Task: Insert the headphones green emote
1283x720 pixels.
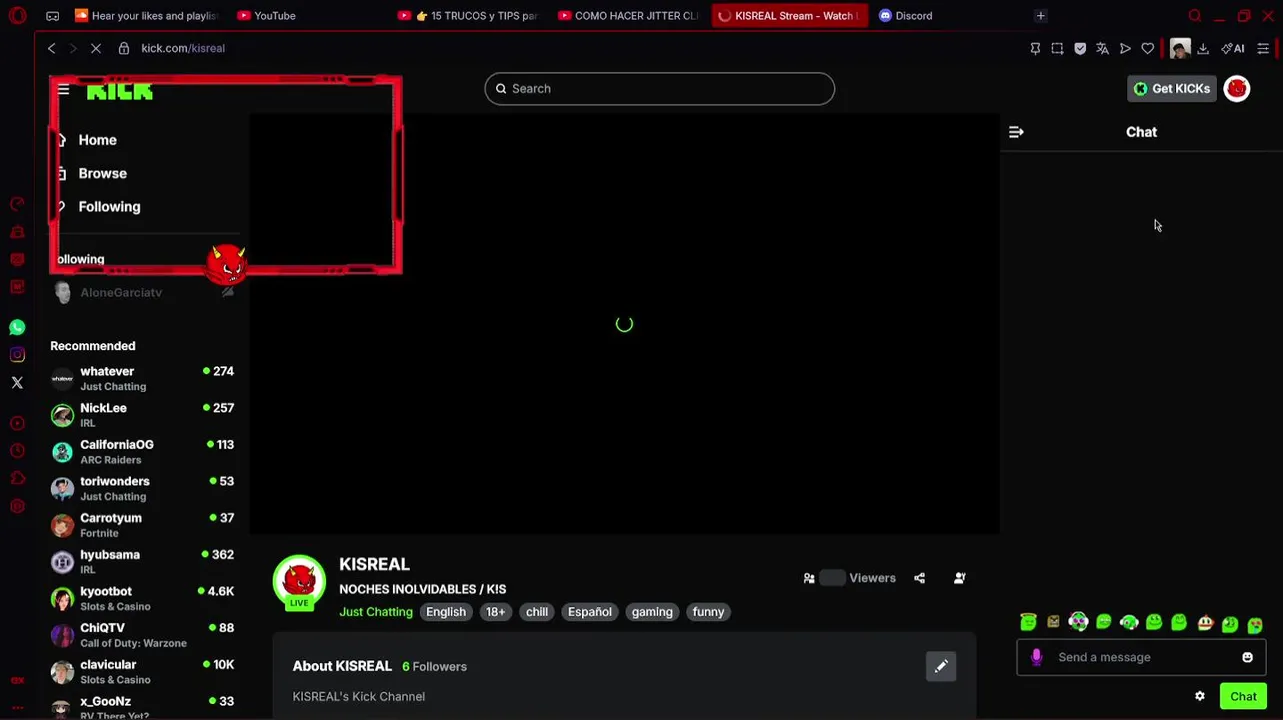Action: tap(1129, 622)
